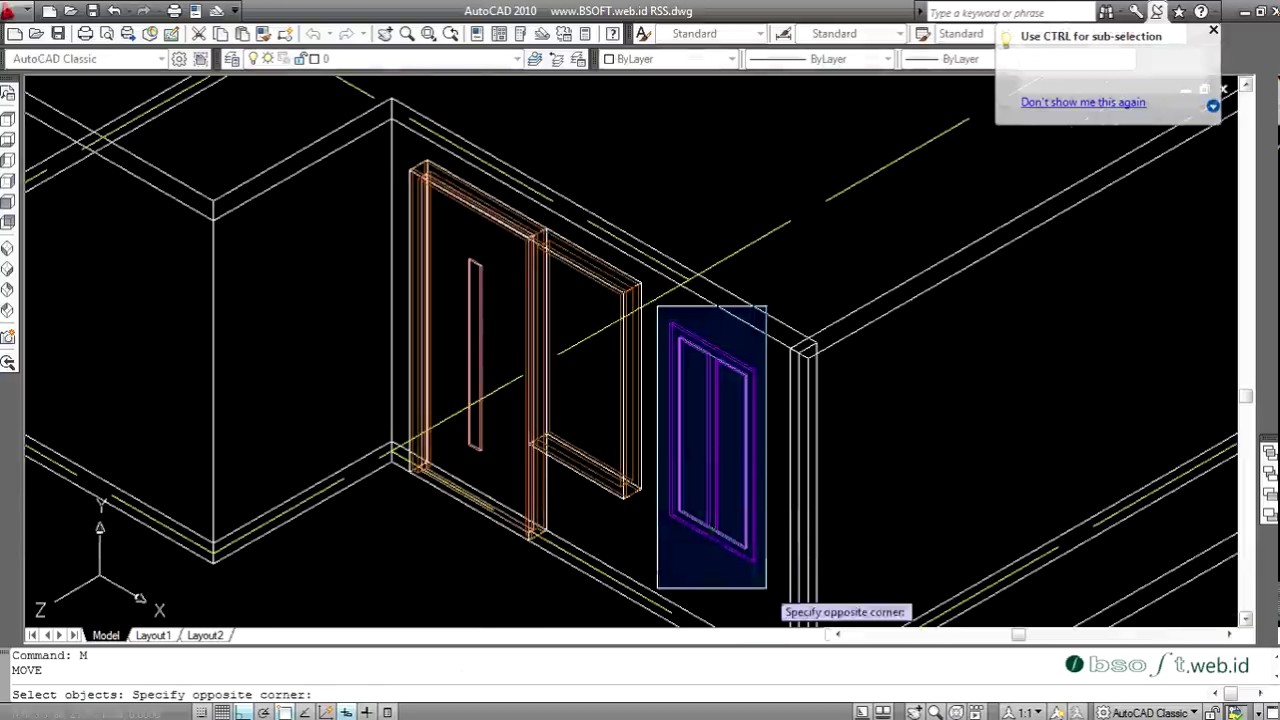
Task: Click the Zoom tool icon at bottom of left toolbar
Action: tap(8, 363)
